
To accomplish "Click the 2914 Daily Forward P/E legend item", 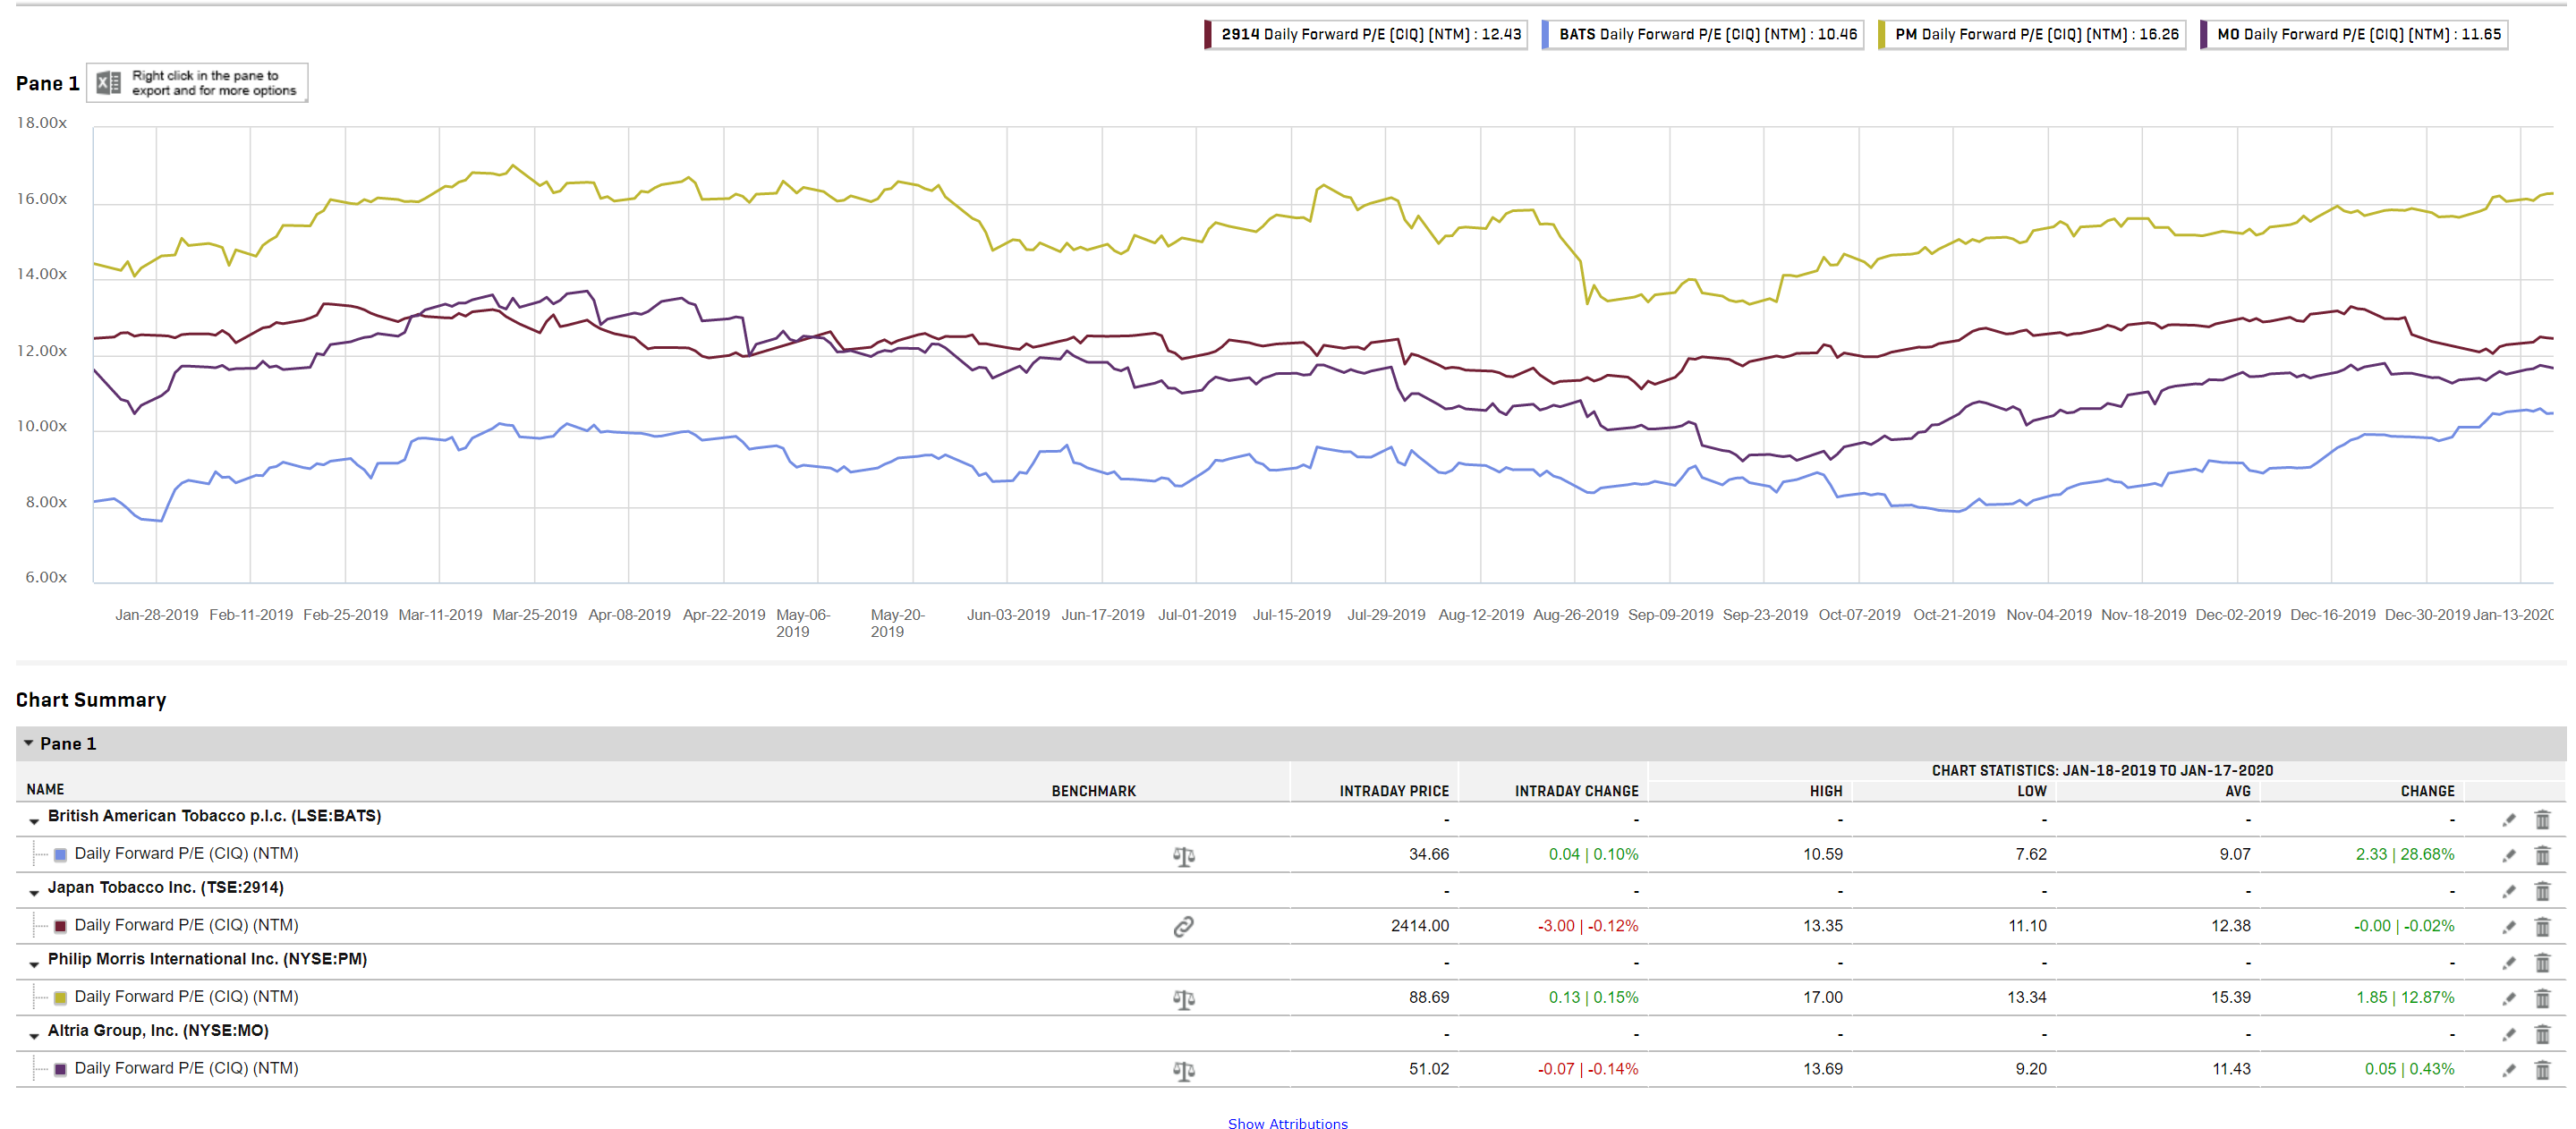I will click(1368, 34).
